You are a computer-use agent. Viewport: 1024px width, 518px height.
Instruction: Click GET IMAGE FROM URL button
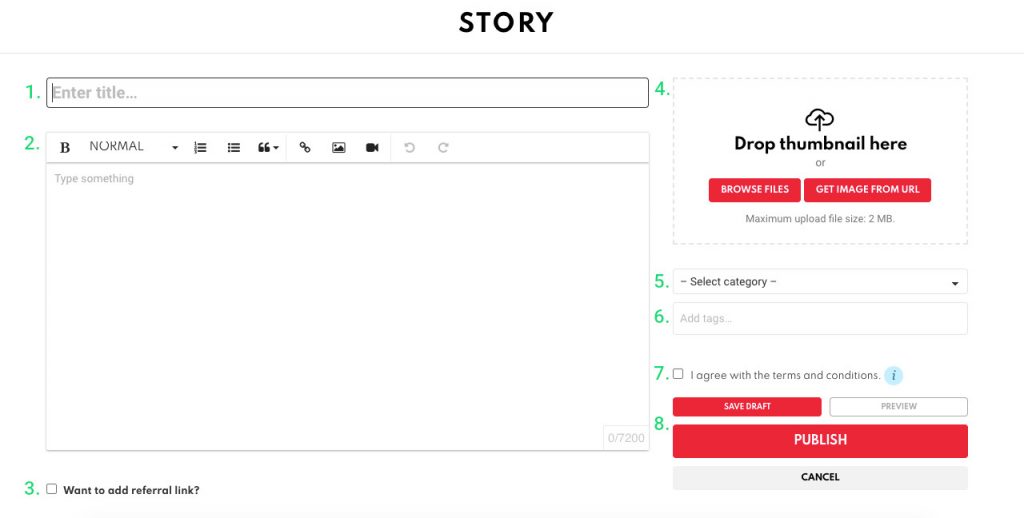coord(867,190)
